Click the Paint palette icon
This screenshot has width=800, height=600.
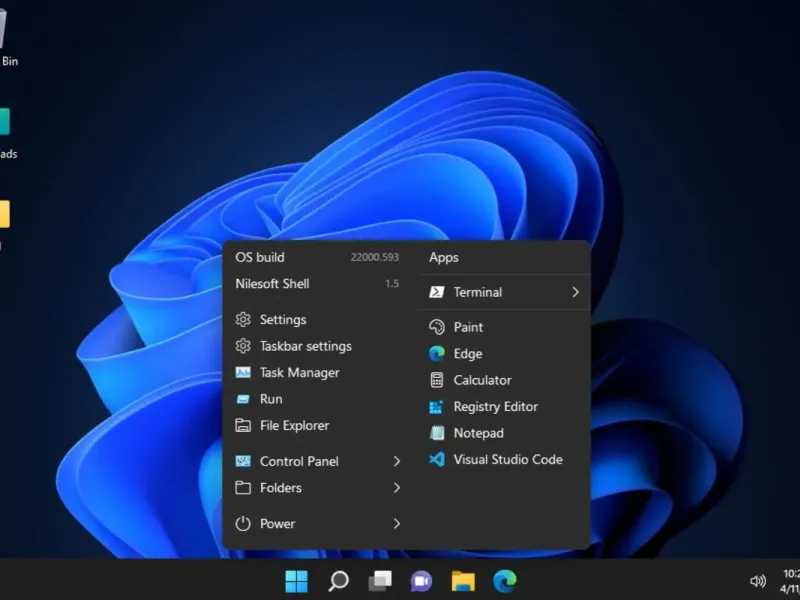437,327
